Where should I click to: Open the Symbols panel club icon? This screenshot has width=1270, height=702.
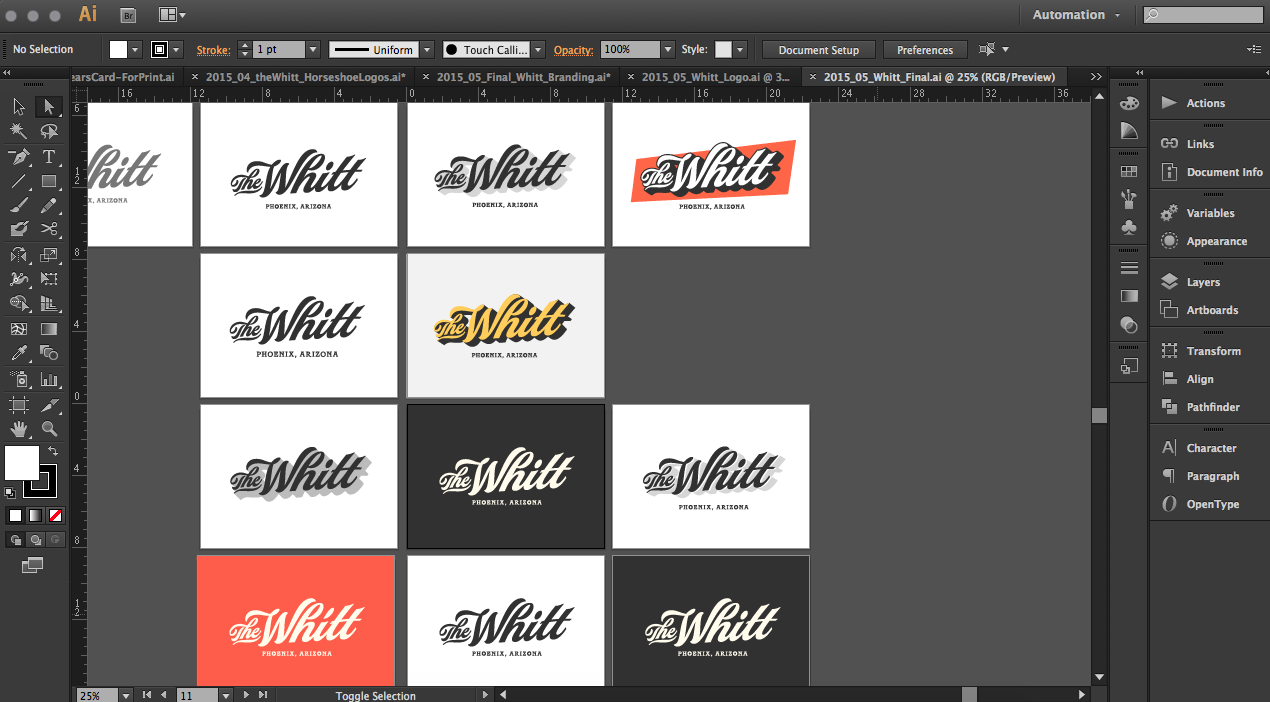(1129, 227)
